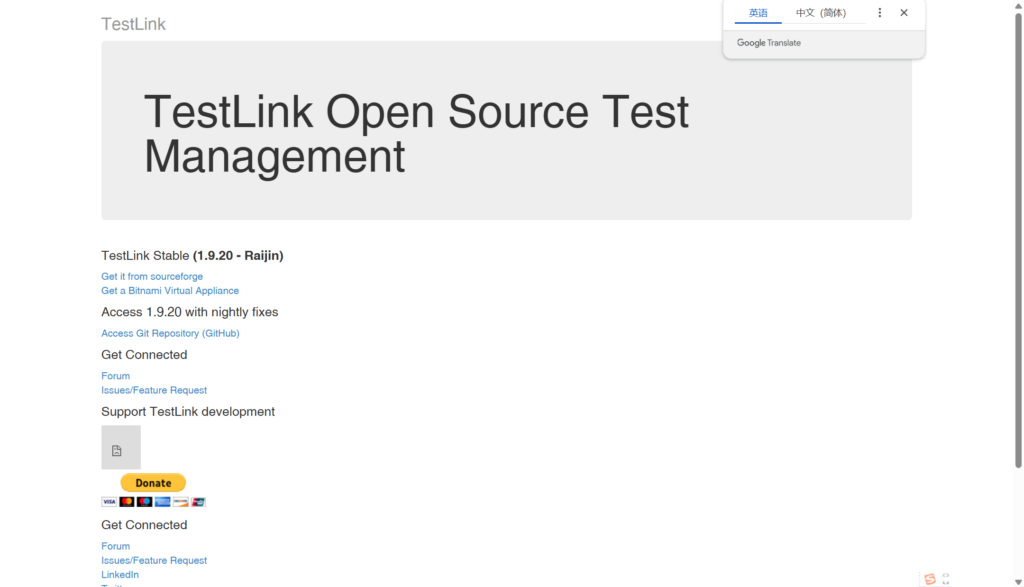The height and width of the screenshot is (587, 1024).
Task: Click the scrollbar down arrow
Action: coord(1018,581)
